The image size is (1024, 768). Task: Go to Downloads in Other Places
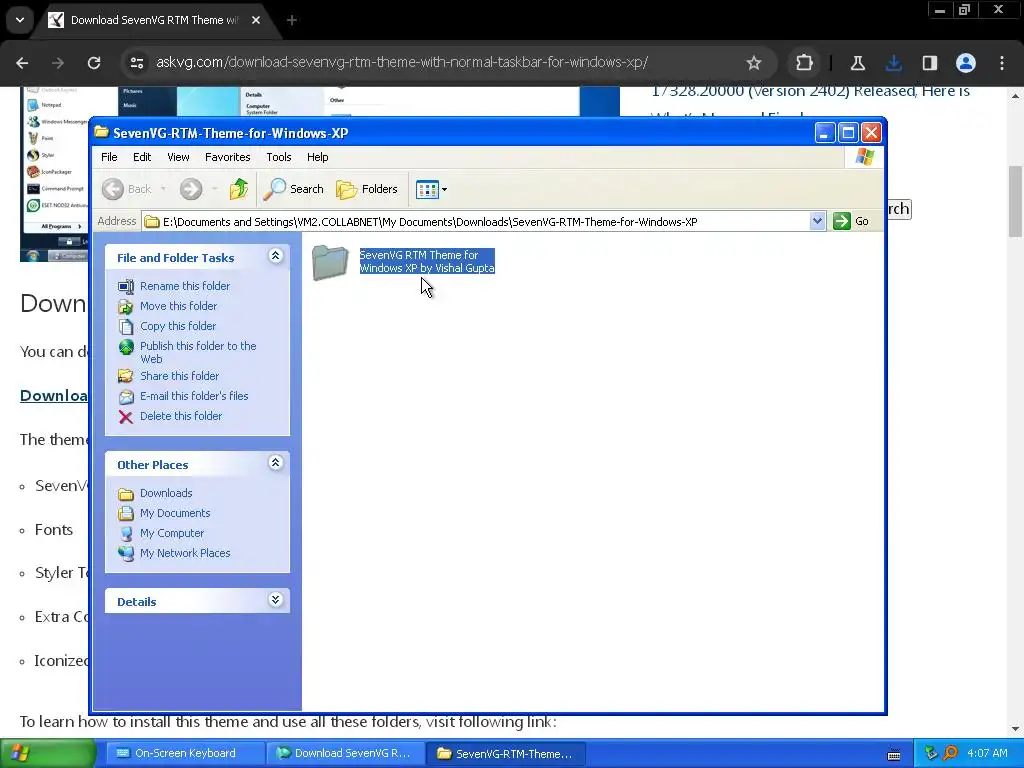(x=166, y=493)
